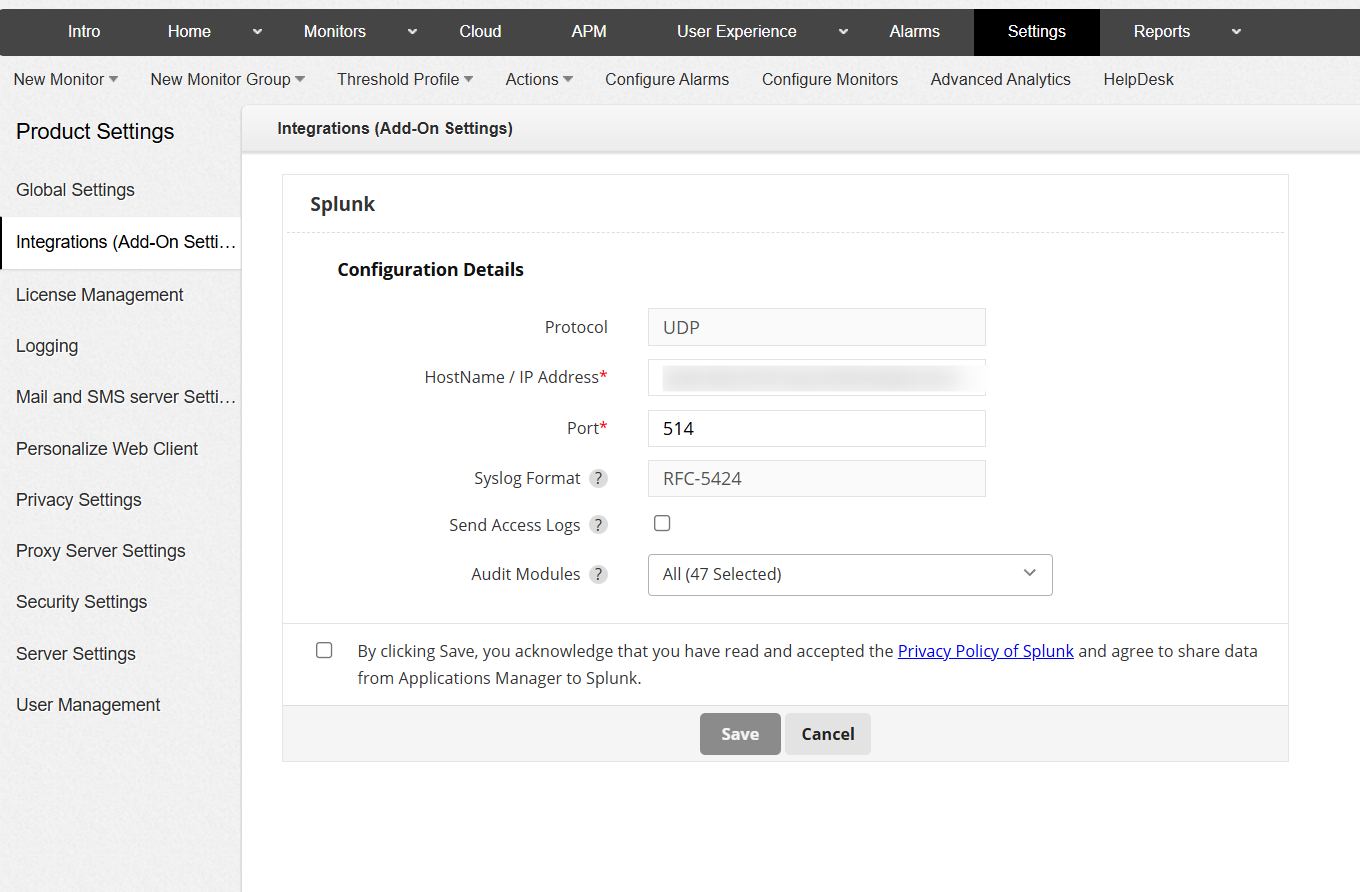Open User Management settings
1360x892 pixels.
pyautogui.click(x=88, y=704)
